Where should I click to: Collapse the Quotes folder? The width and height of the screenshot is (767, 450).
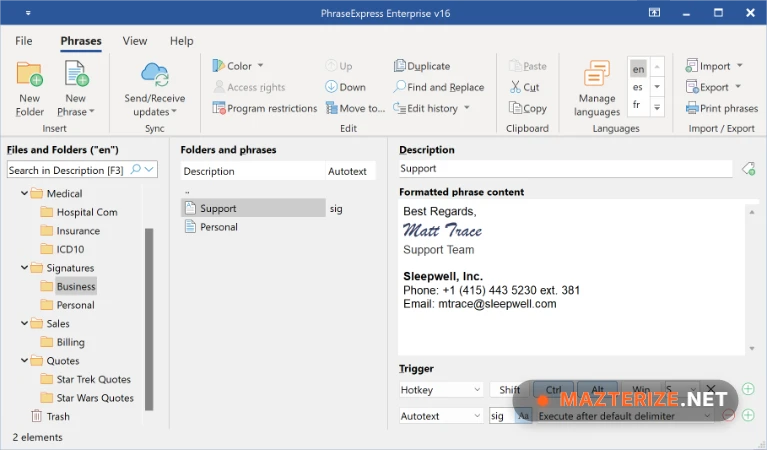click(x=24, y=360)
